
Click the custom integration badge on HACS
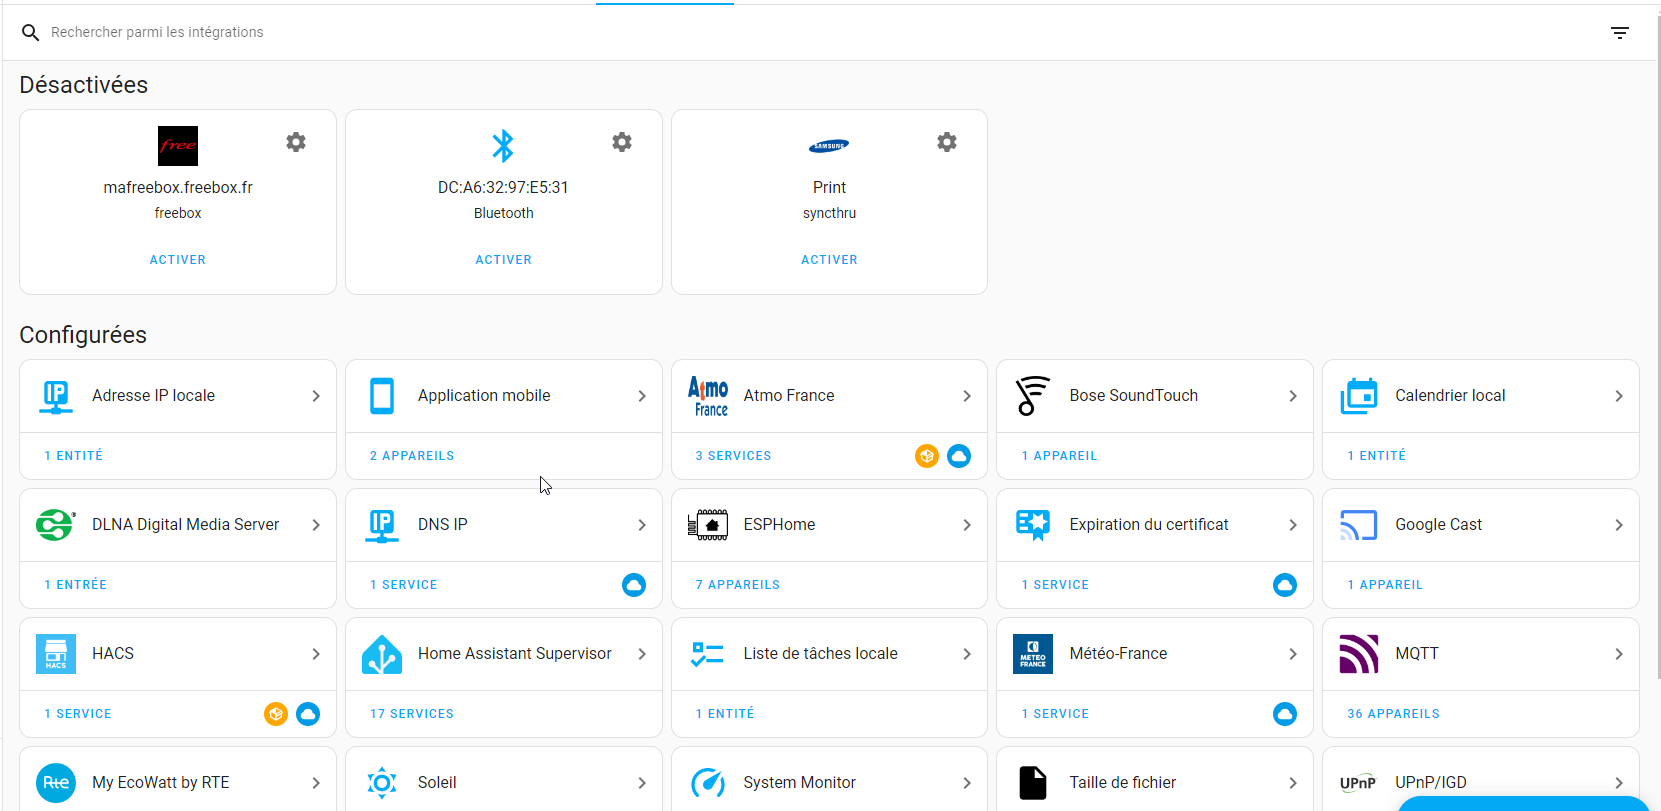276,714
